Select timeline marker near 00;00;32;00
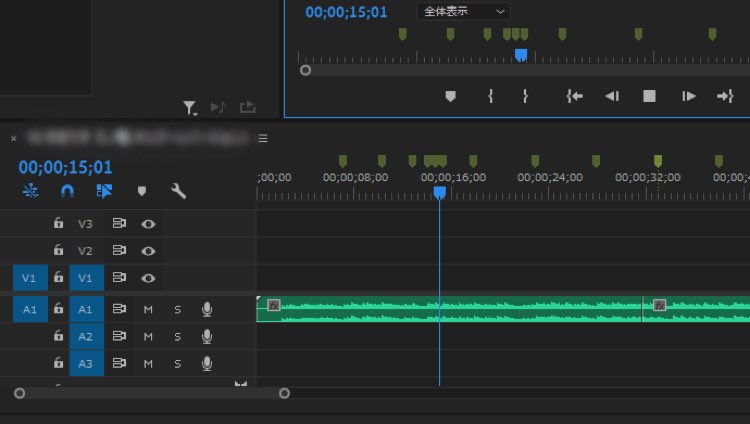Image resolution: width=750 pixels, height=424 pixels. (658, 161)
